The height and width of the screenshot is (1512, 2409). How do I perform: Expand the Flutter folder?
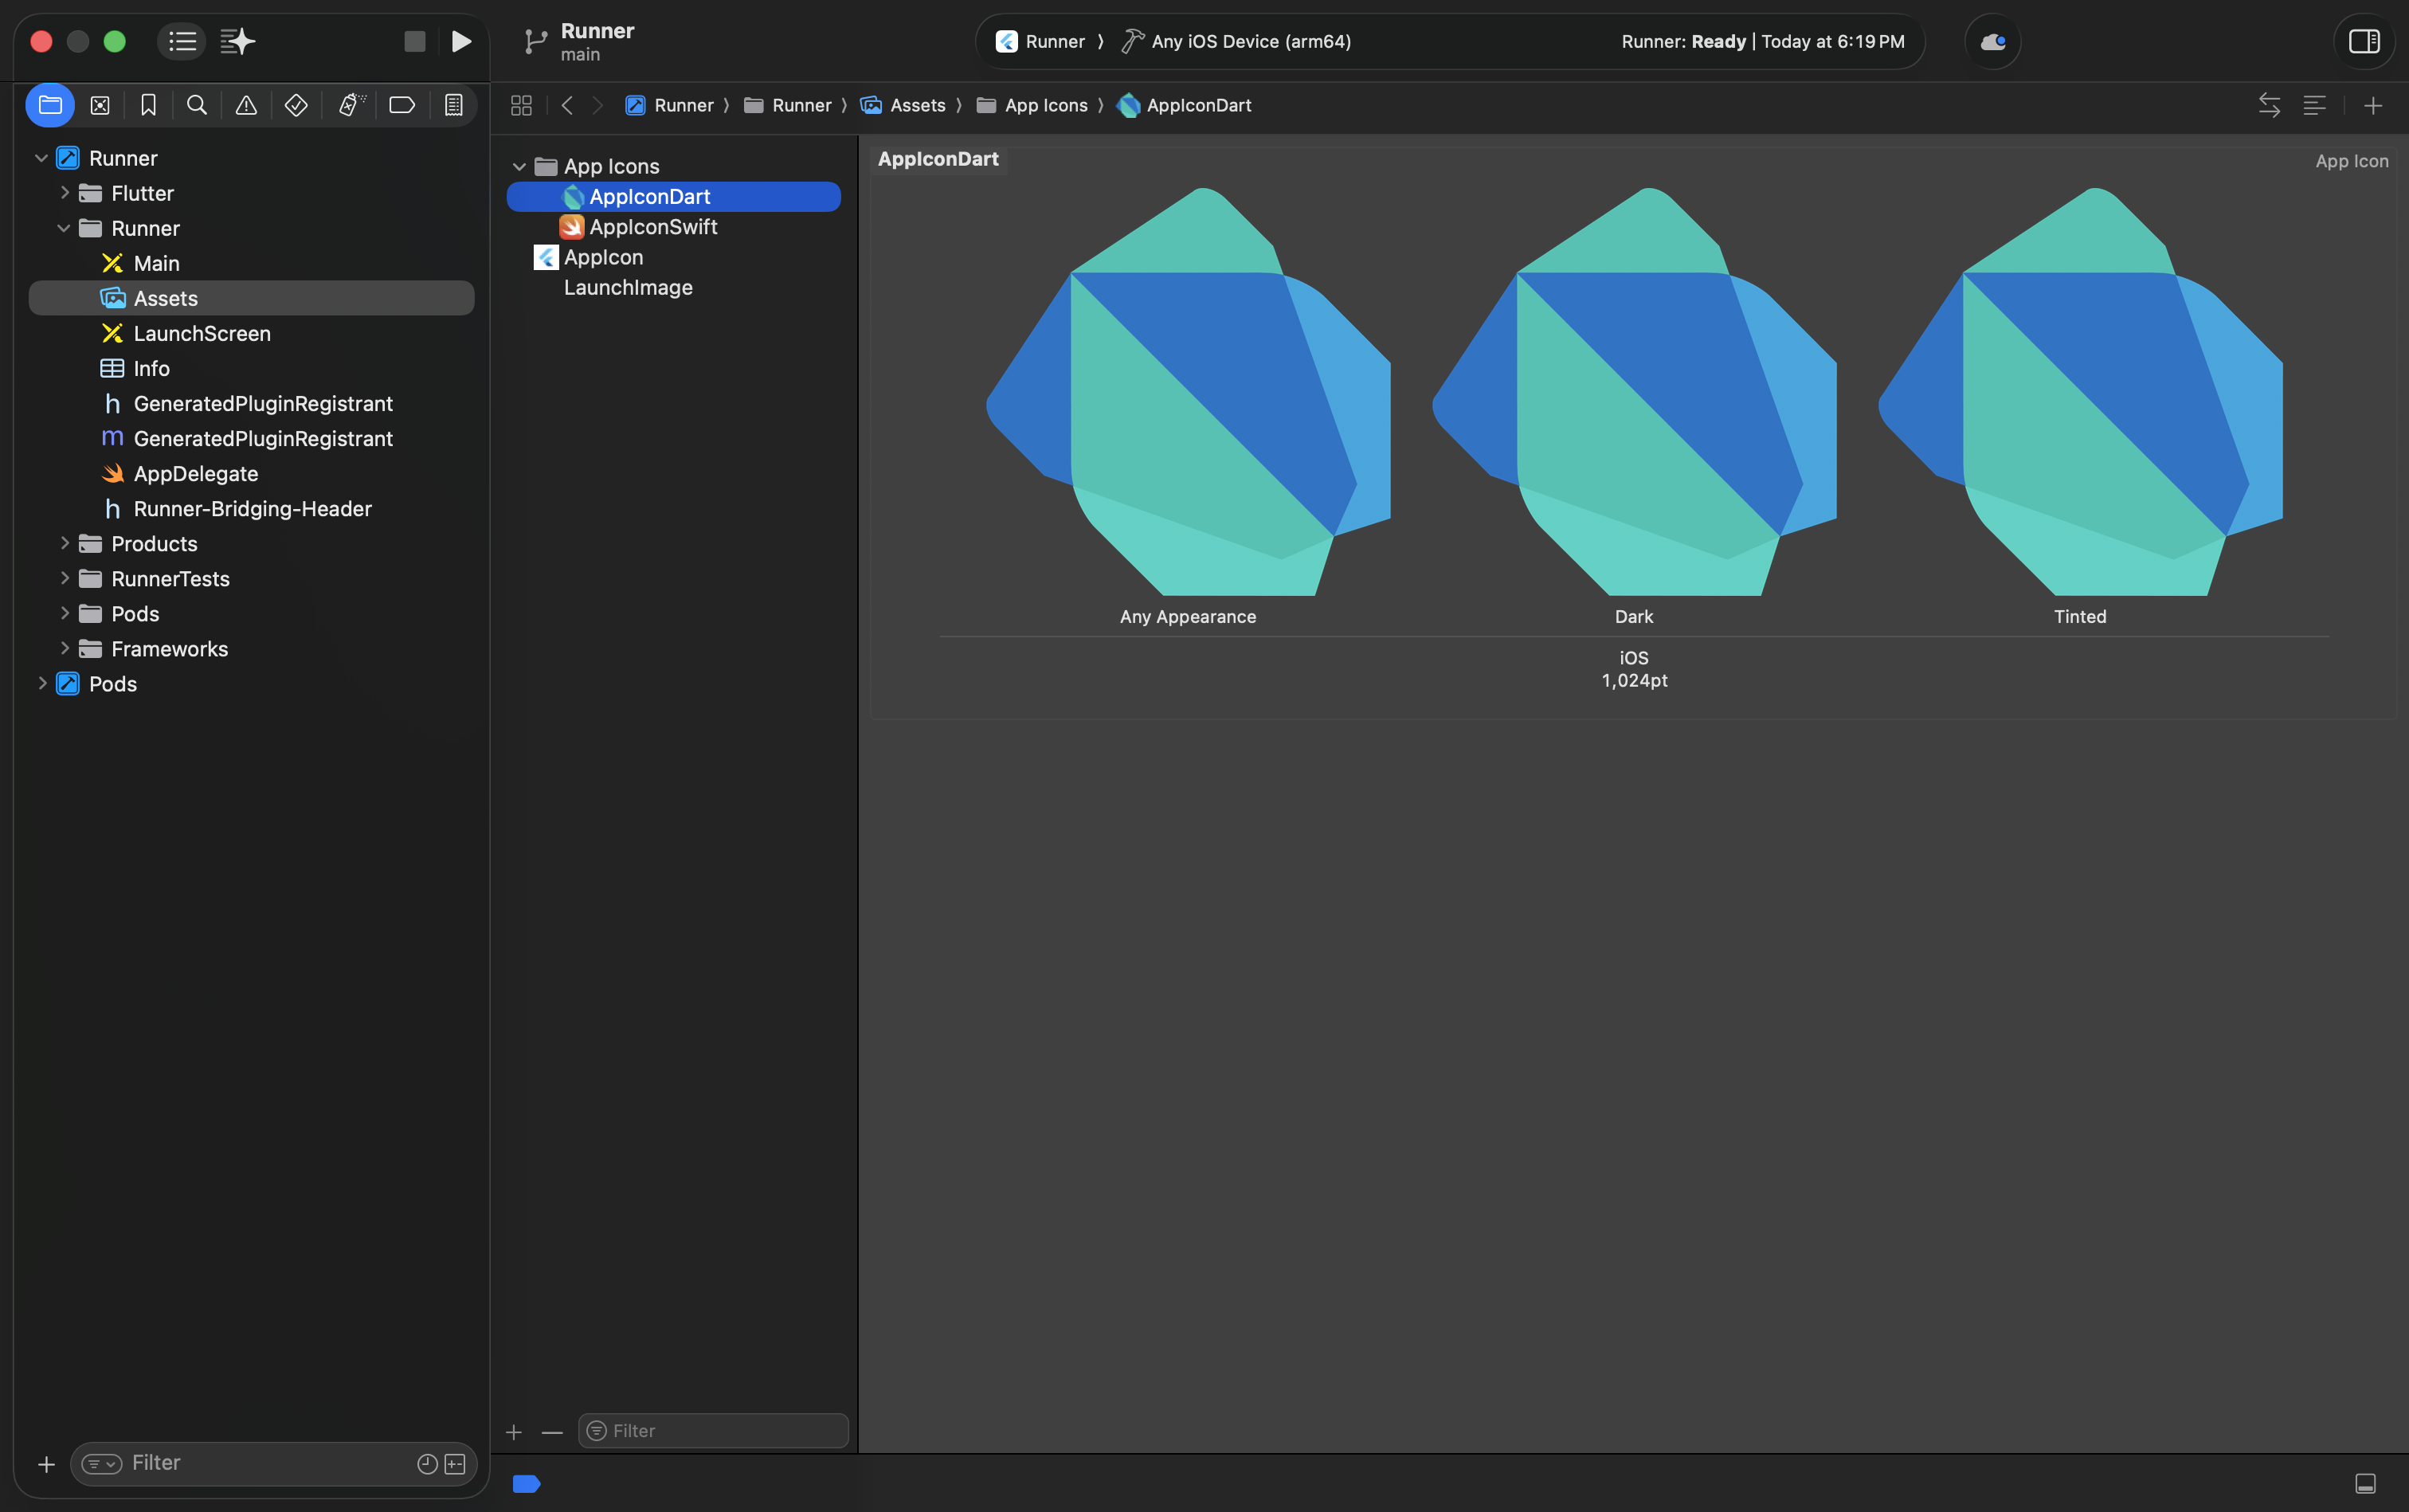click(64, 193)
